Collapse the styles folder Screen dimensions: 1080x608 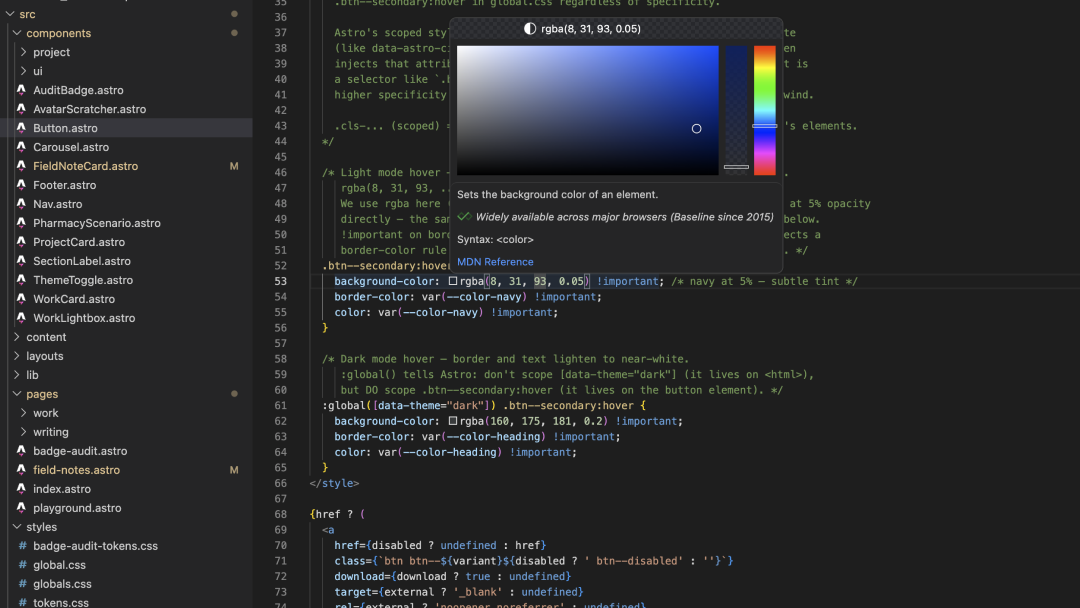coord(17,527)
